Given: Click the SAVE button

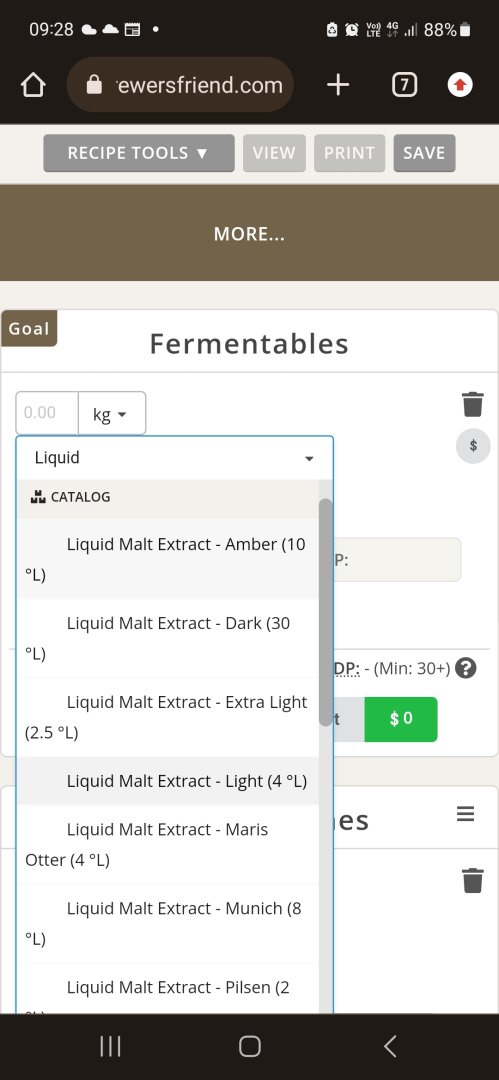Looking at the screenshot, I should click(425, 153).
